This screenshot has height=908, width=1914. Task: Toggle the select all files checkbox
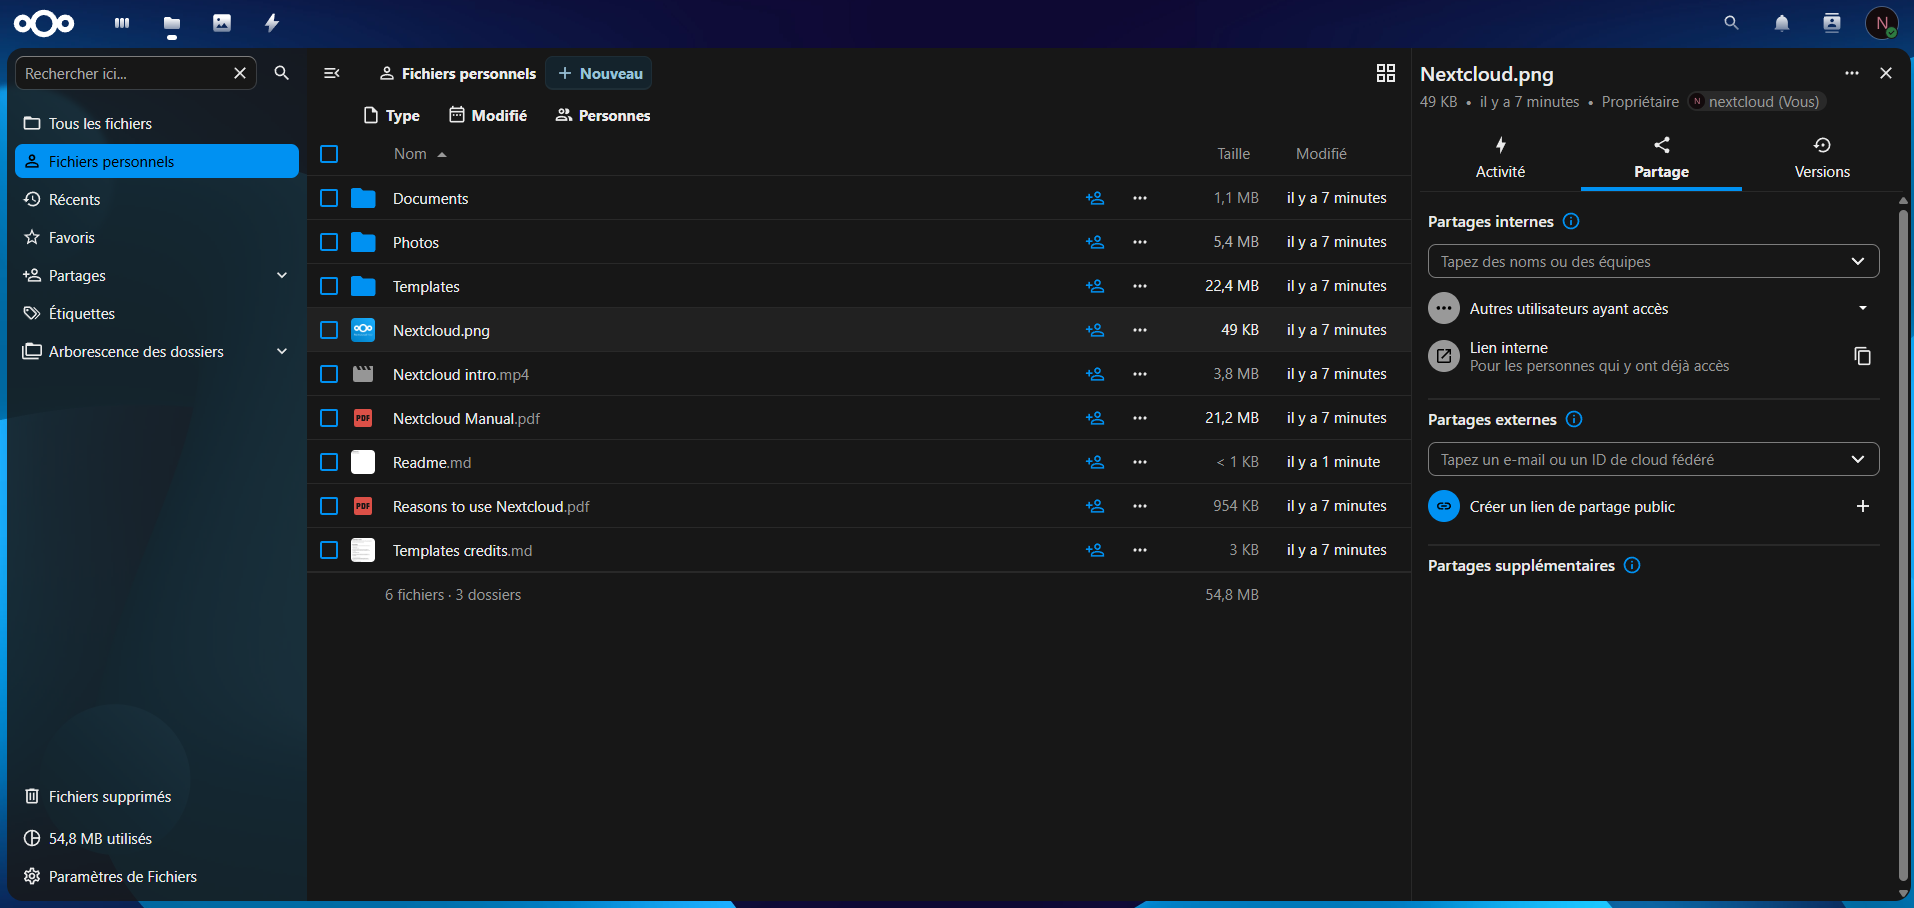[329, 154]
